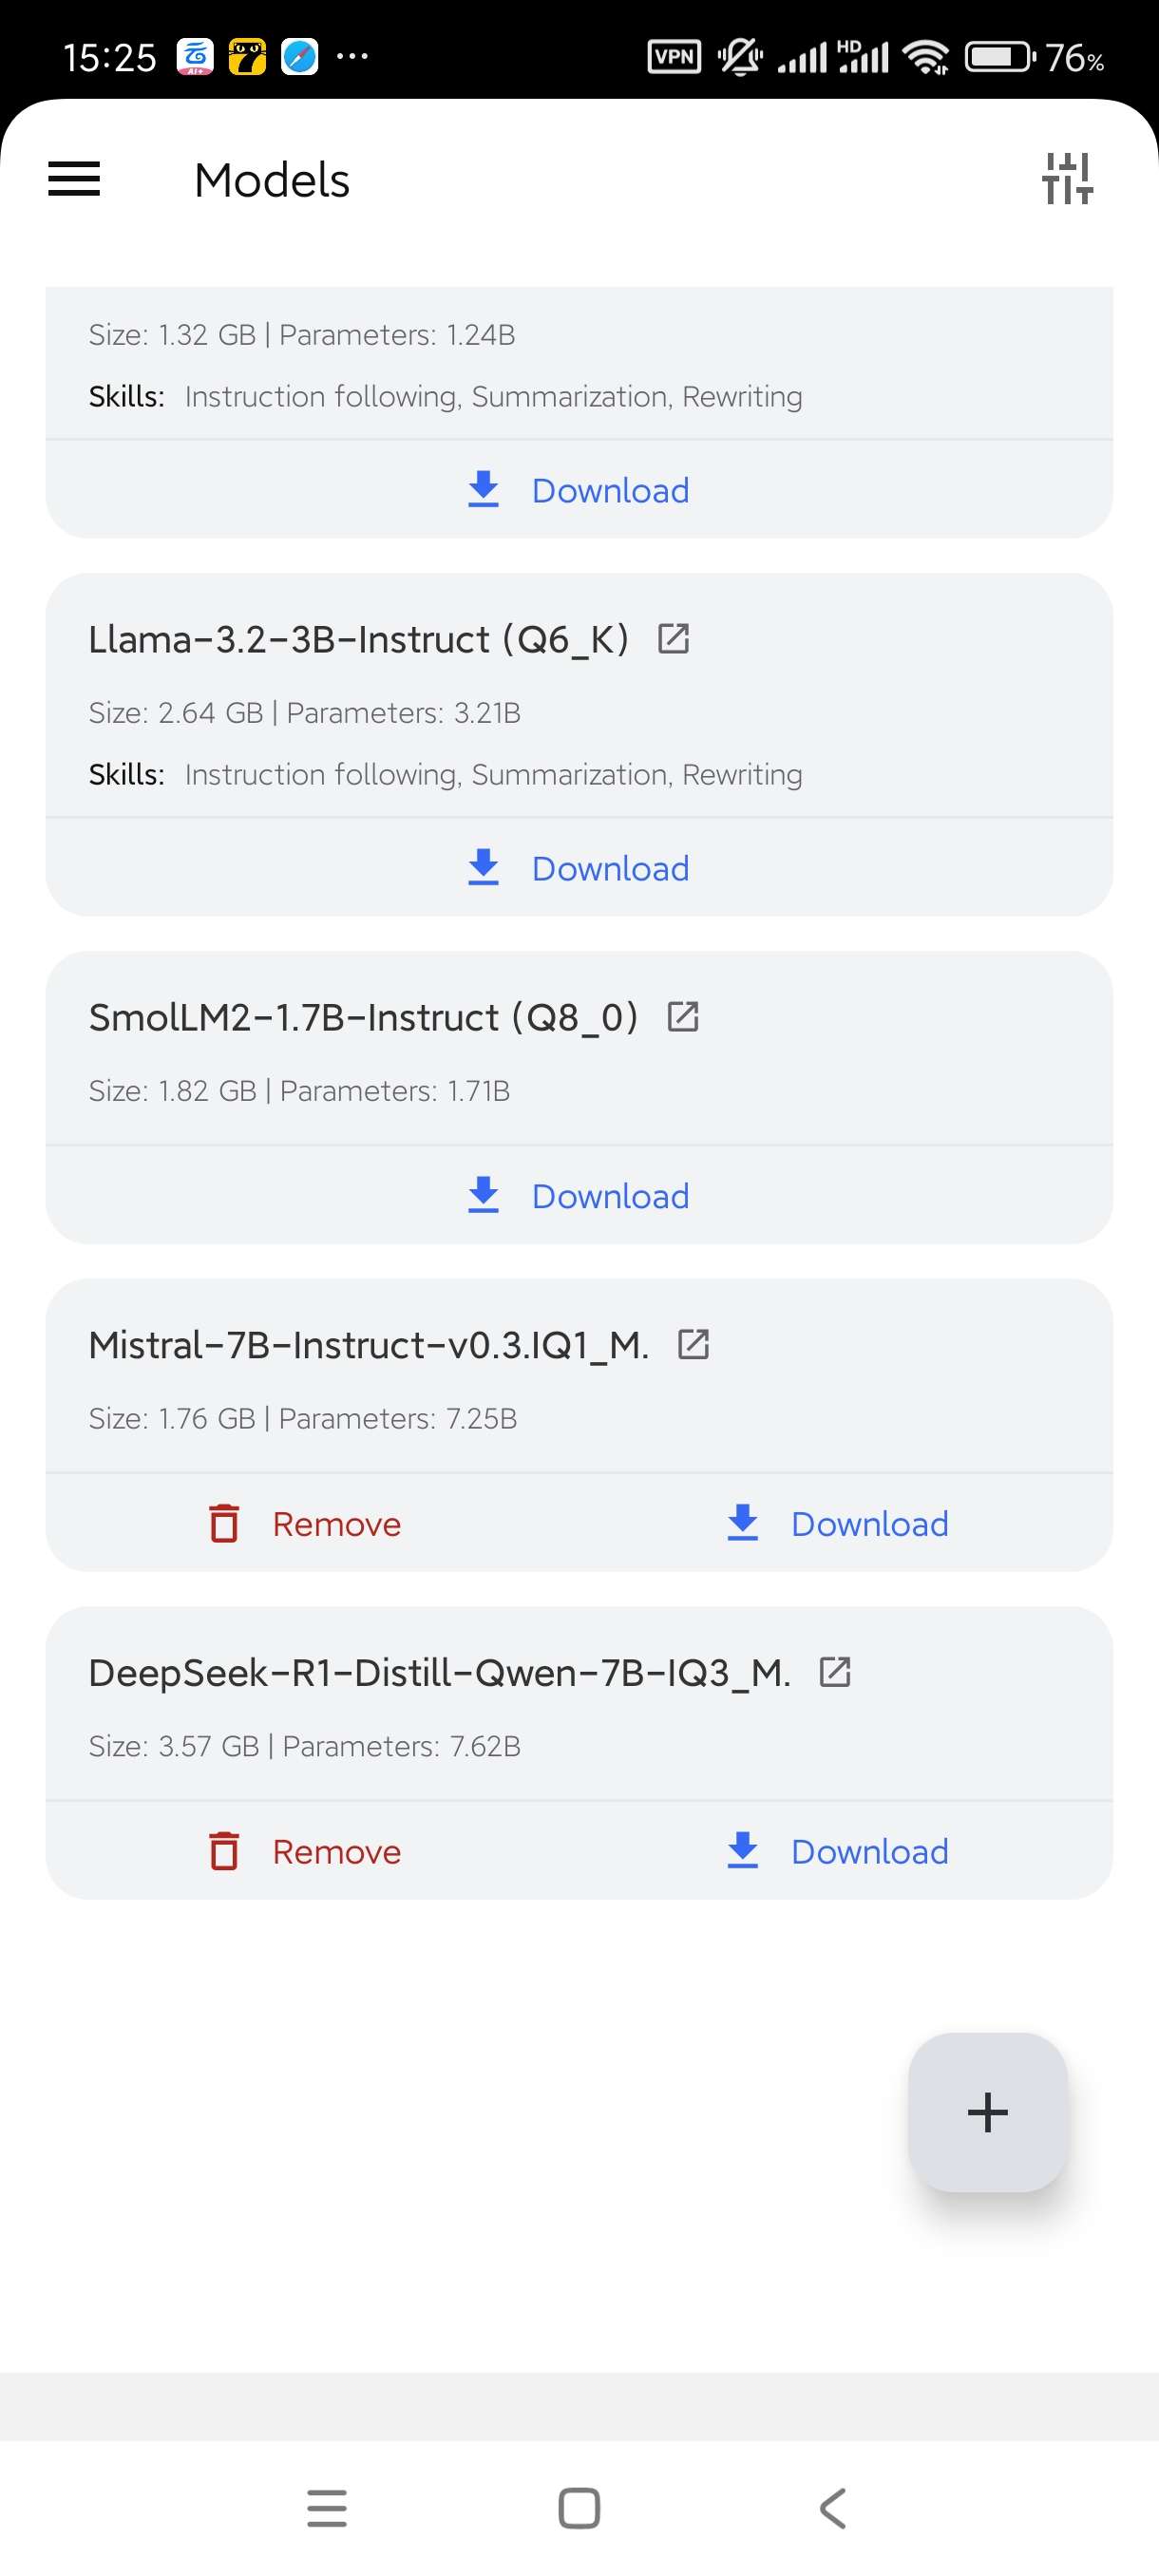Screen dimensions: 1159x2576
Task: Download the DeepSeek-R1-Distill-Qwen-7B model
Action: (x=837, y=1851)
